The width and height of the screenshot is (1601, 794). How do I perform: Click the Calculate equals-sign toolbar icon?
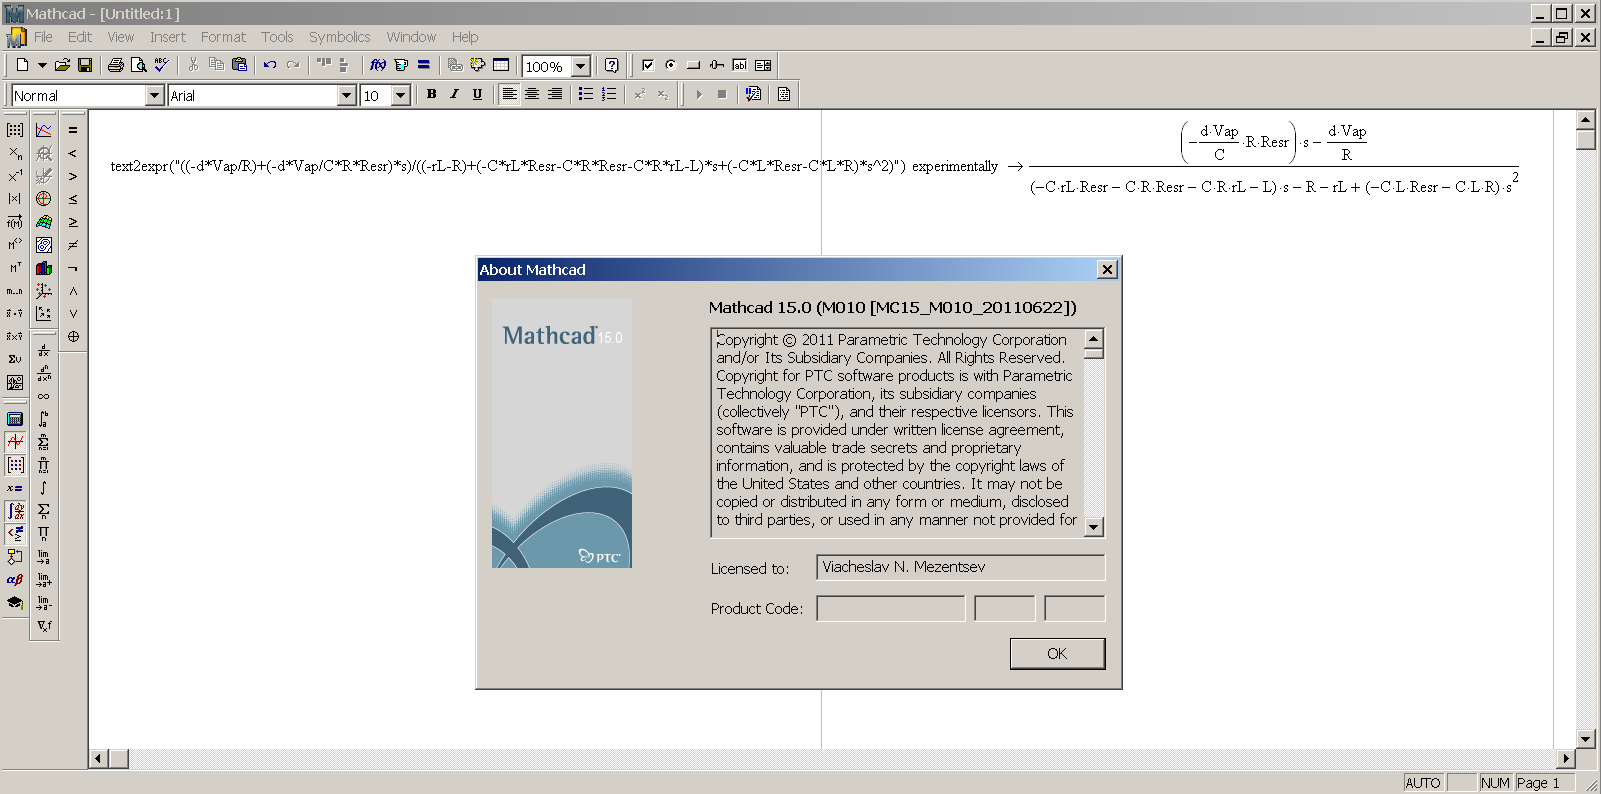point(424,65)
